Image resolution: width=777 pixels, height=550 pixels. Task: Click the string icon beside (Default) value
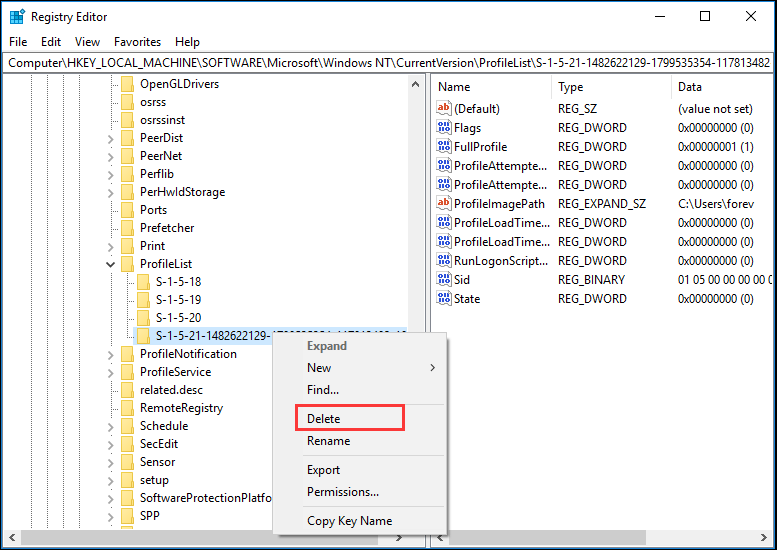[x=445, y=109]
